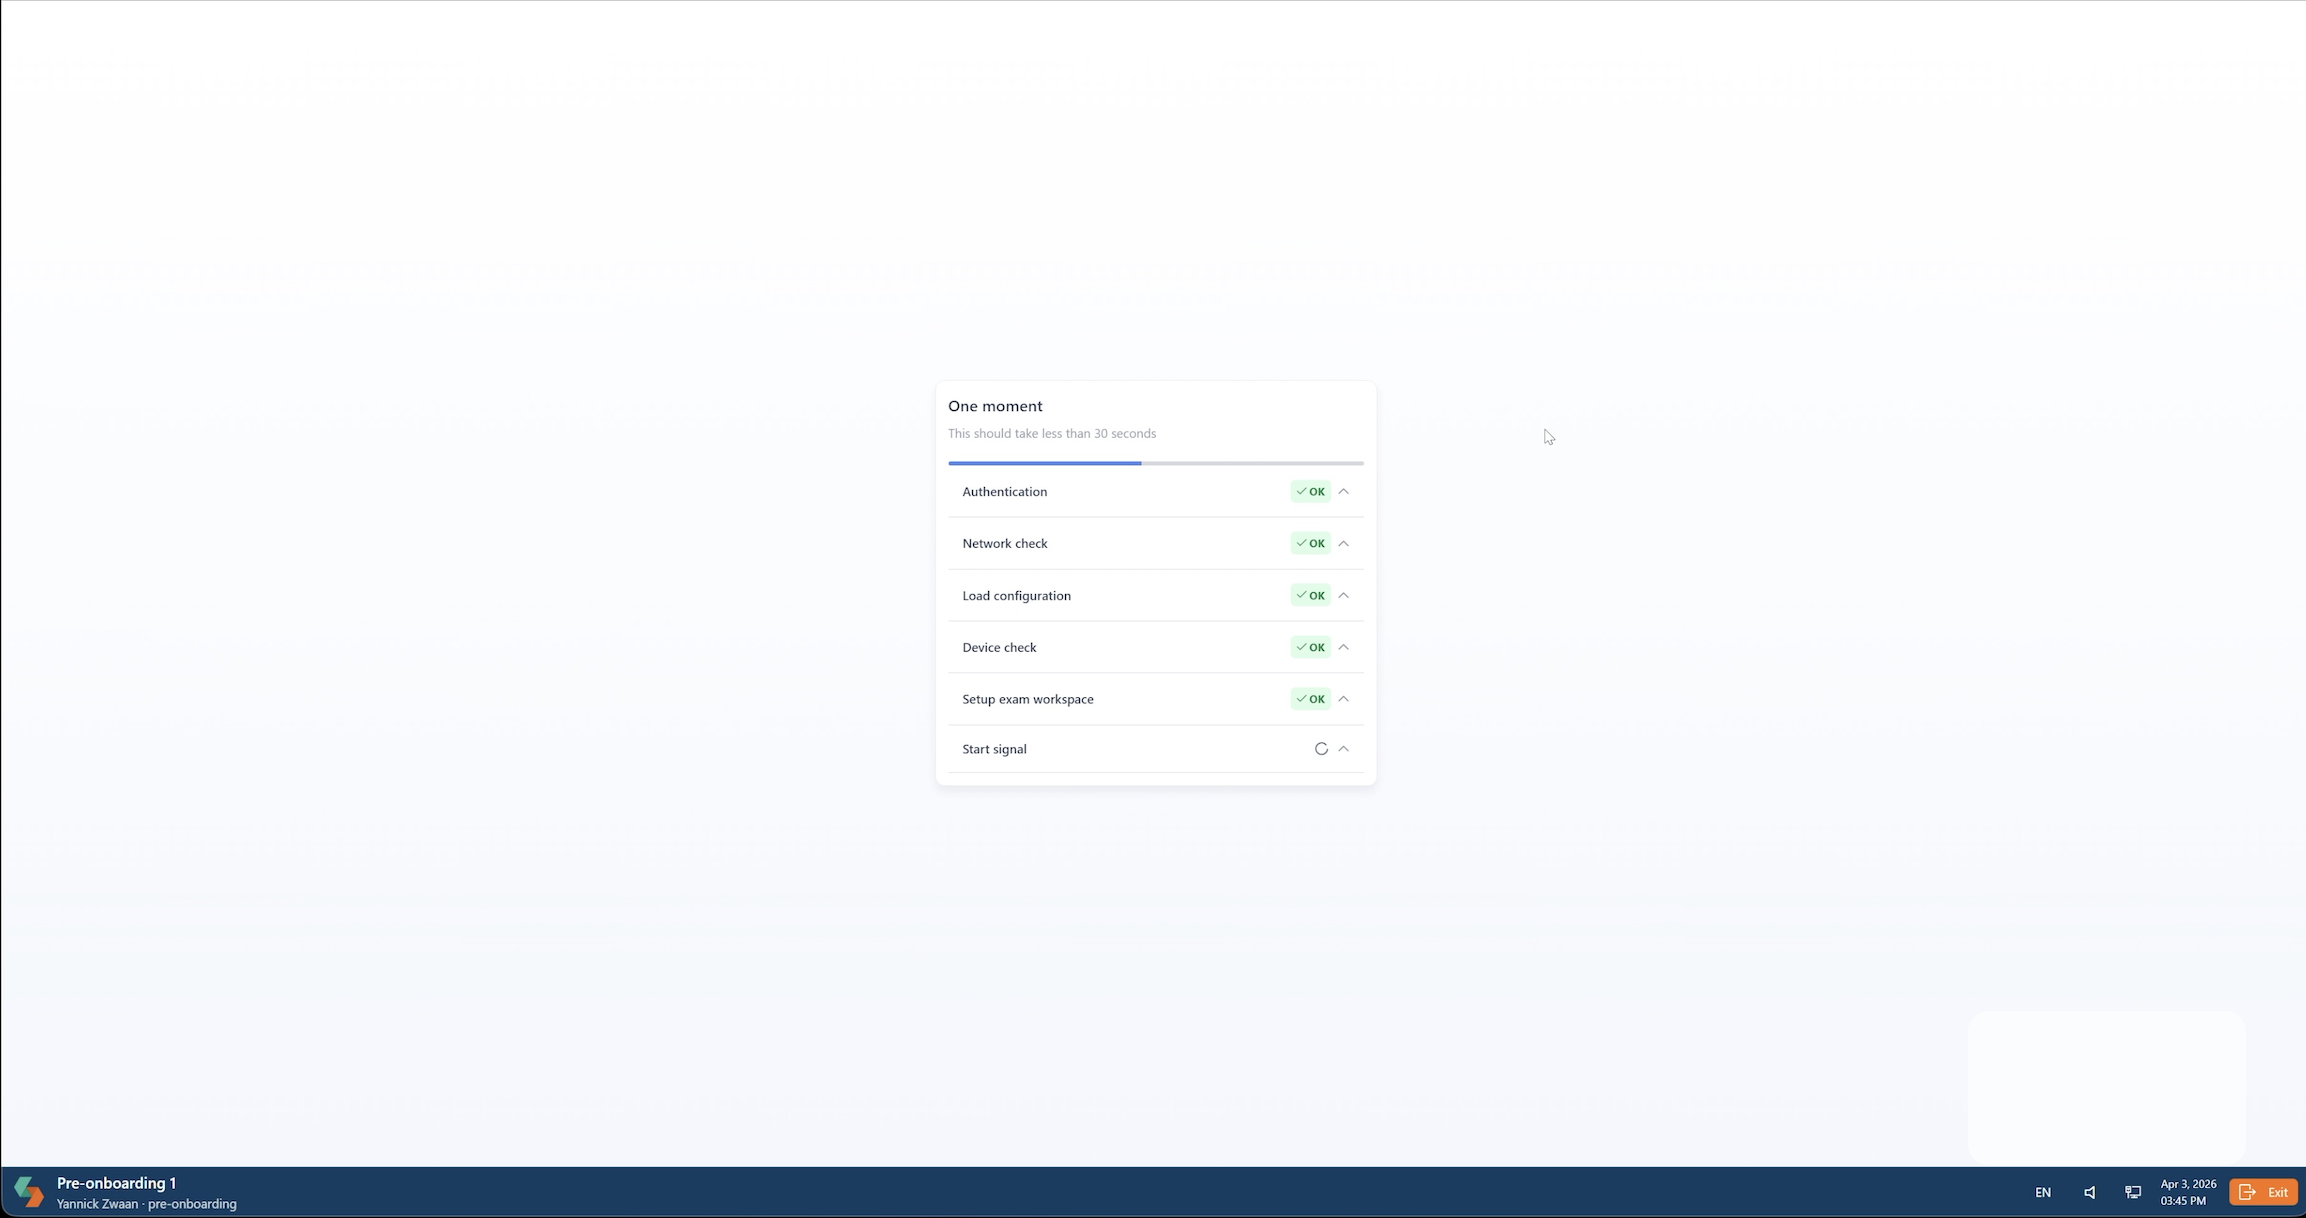Open the volume speaker icon

(x=2089, y=1192)
